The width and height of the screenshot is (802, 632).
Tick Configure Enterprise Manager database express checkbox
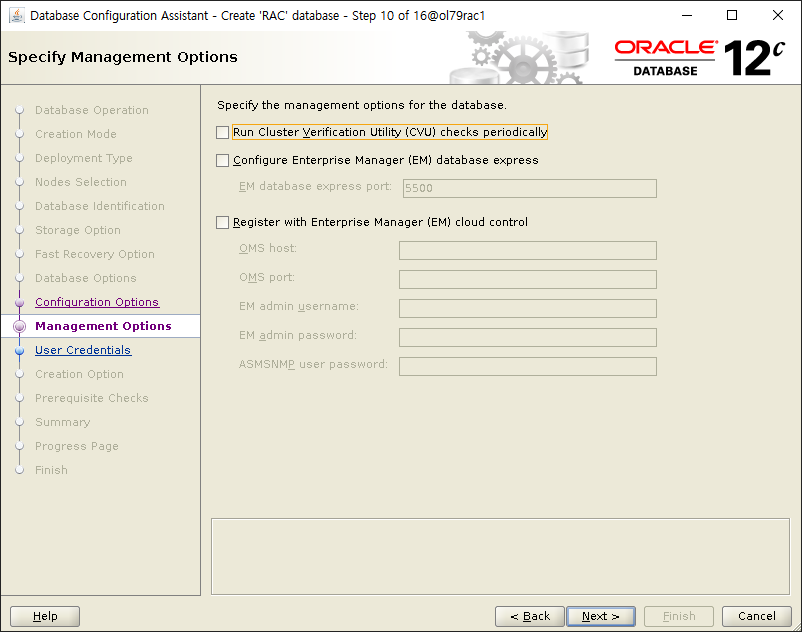222,161
